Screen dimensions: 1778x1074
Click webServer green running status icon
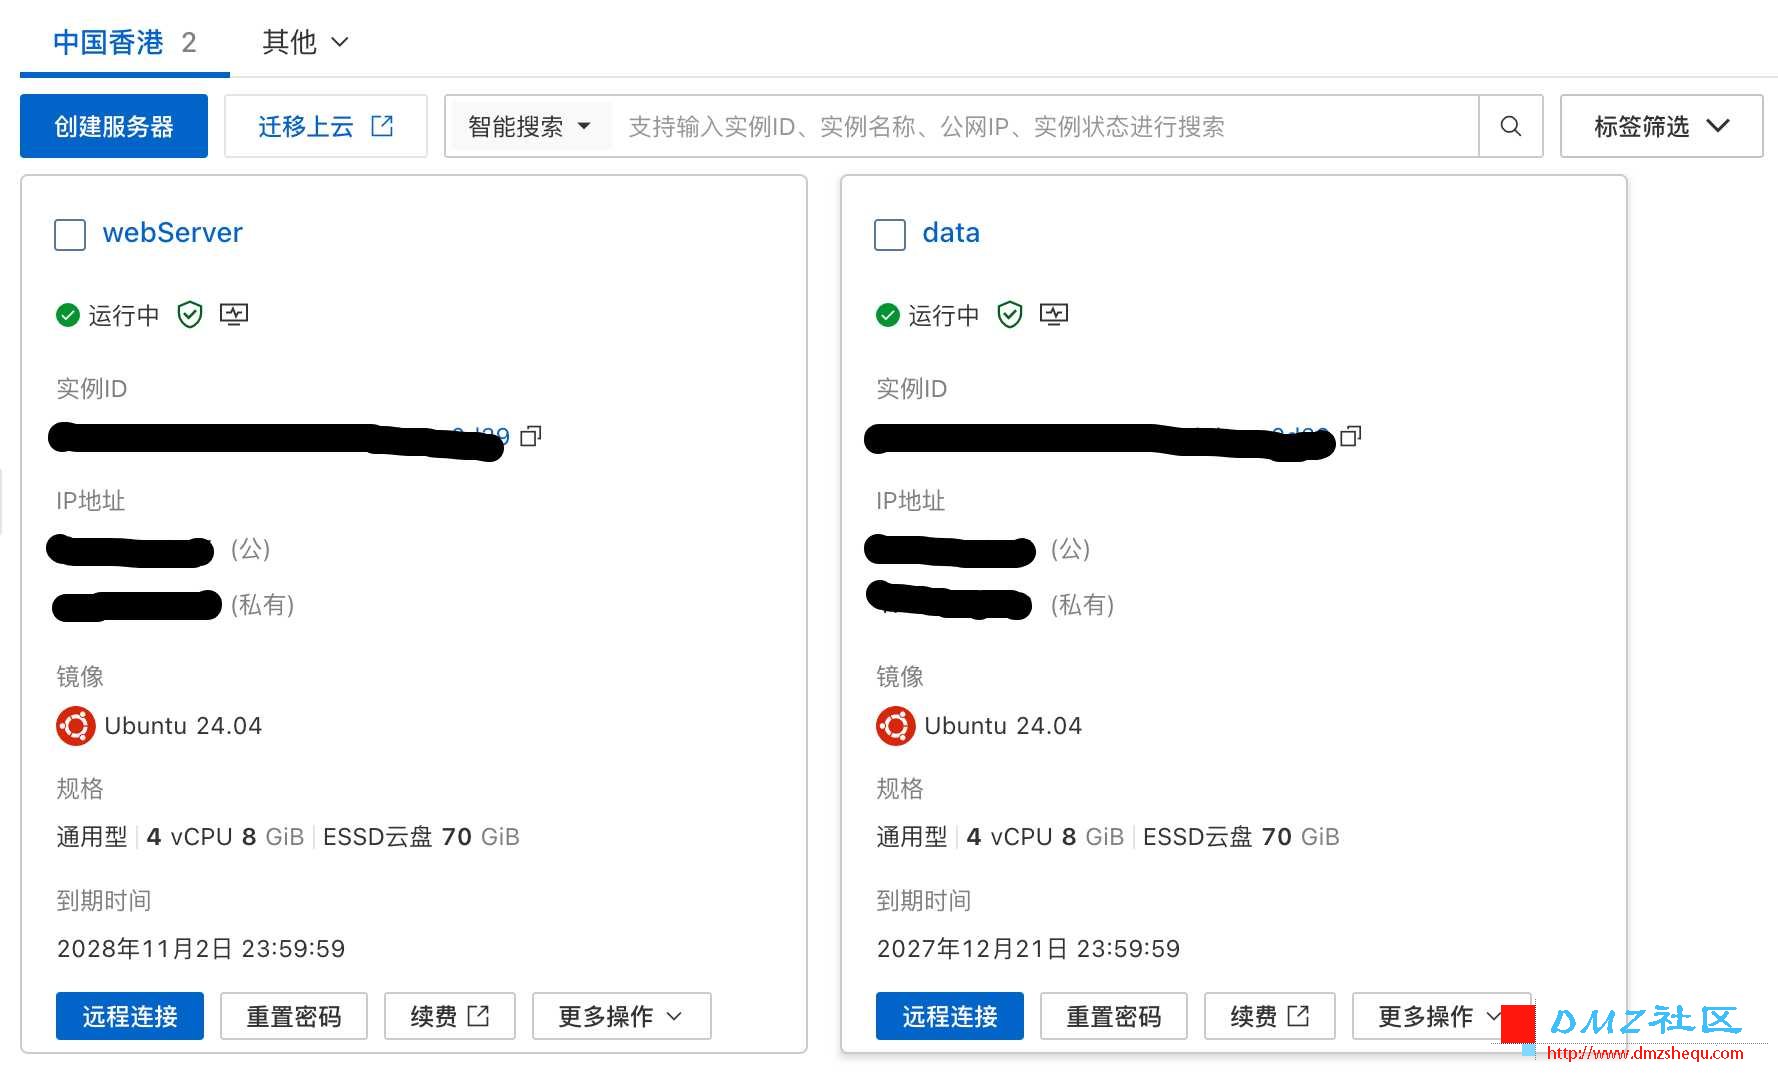click(x=68, y=315)
